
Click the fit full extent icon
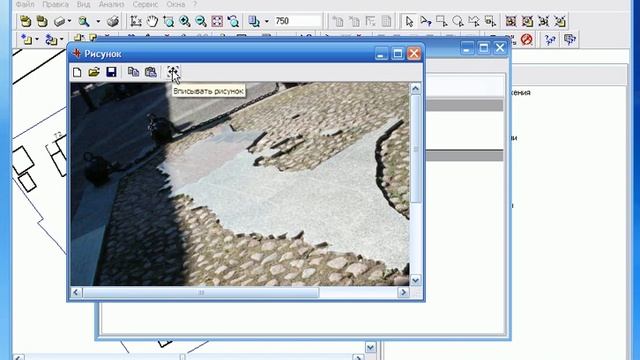point(217,21)
